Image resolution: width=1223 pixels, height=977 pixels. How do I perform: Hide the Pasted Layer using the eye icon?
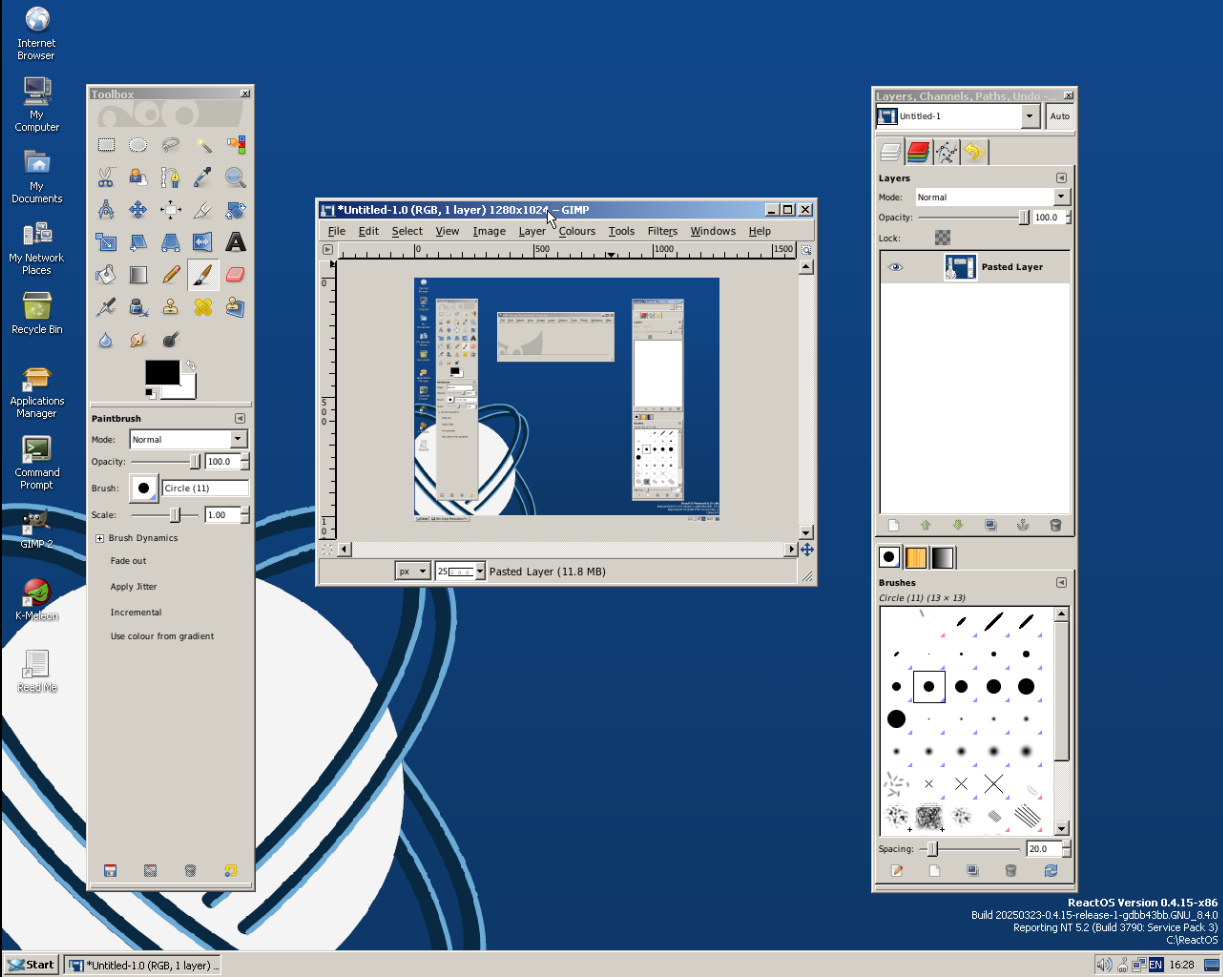(896, 267)
